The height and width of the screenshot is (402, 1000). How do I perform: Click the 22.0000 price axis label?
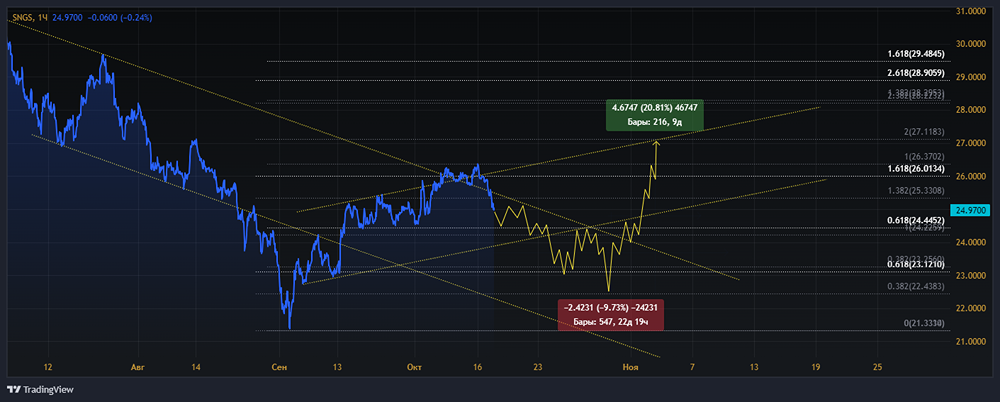click(971, 309)
